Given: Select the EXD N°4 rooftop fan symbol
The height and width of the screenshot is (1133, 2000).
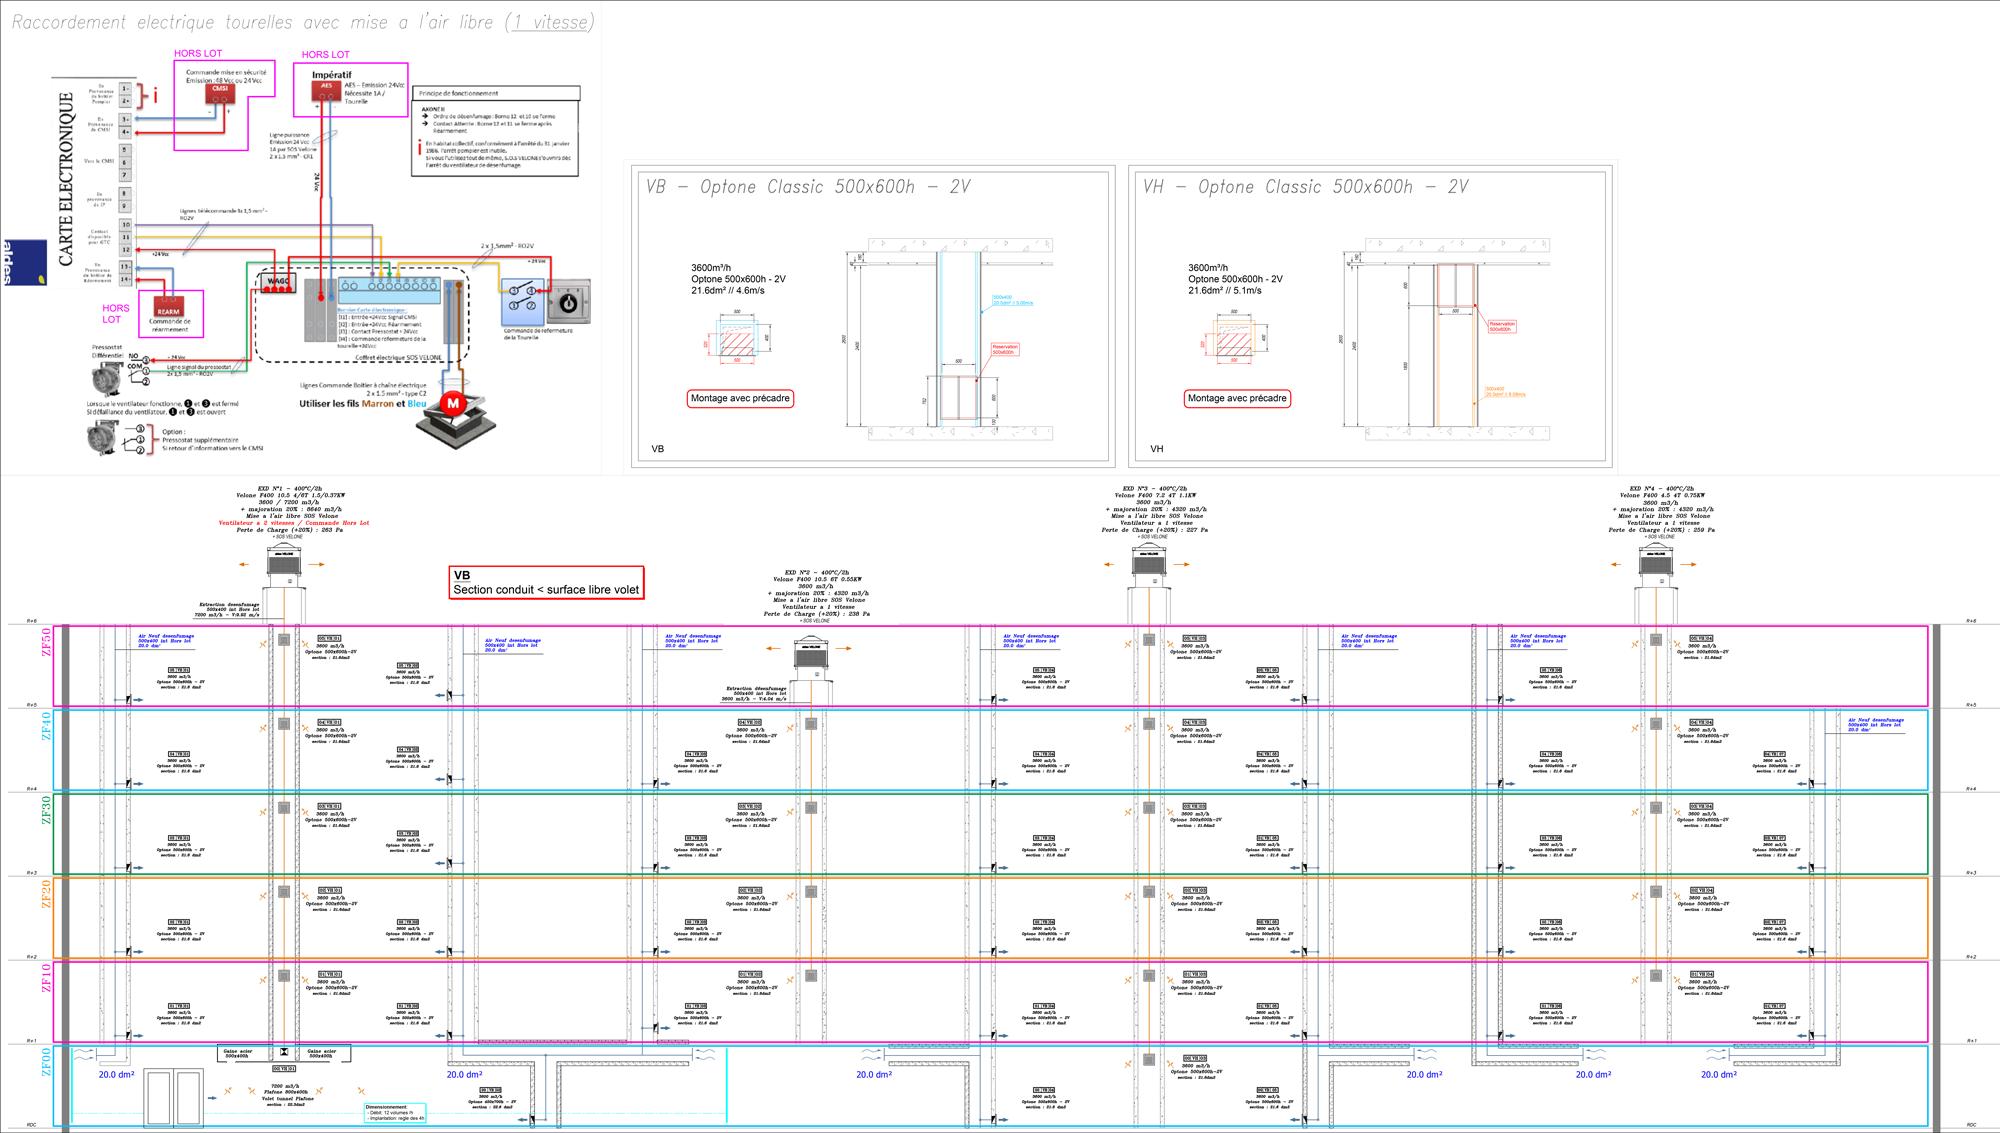Looking at the screenshot, I should pos(1656,564).
